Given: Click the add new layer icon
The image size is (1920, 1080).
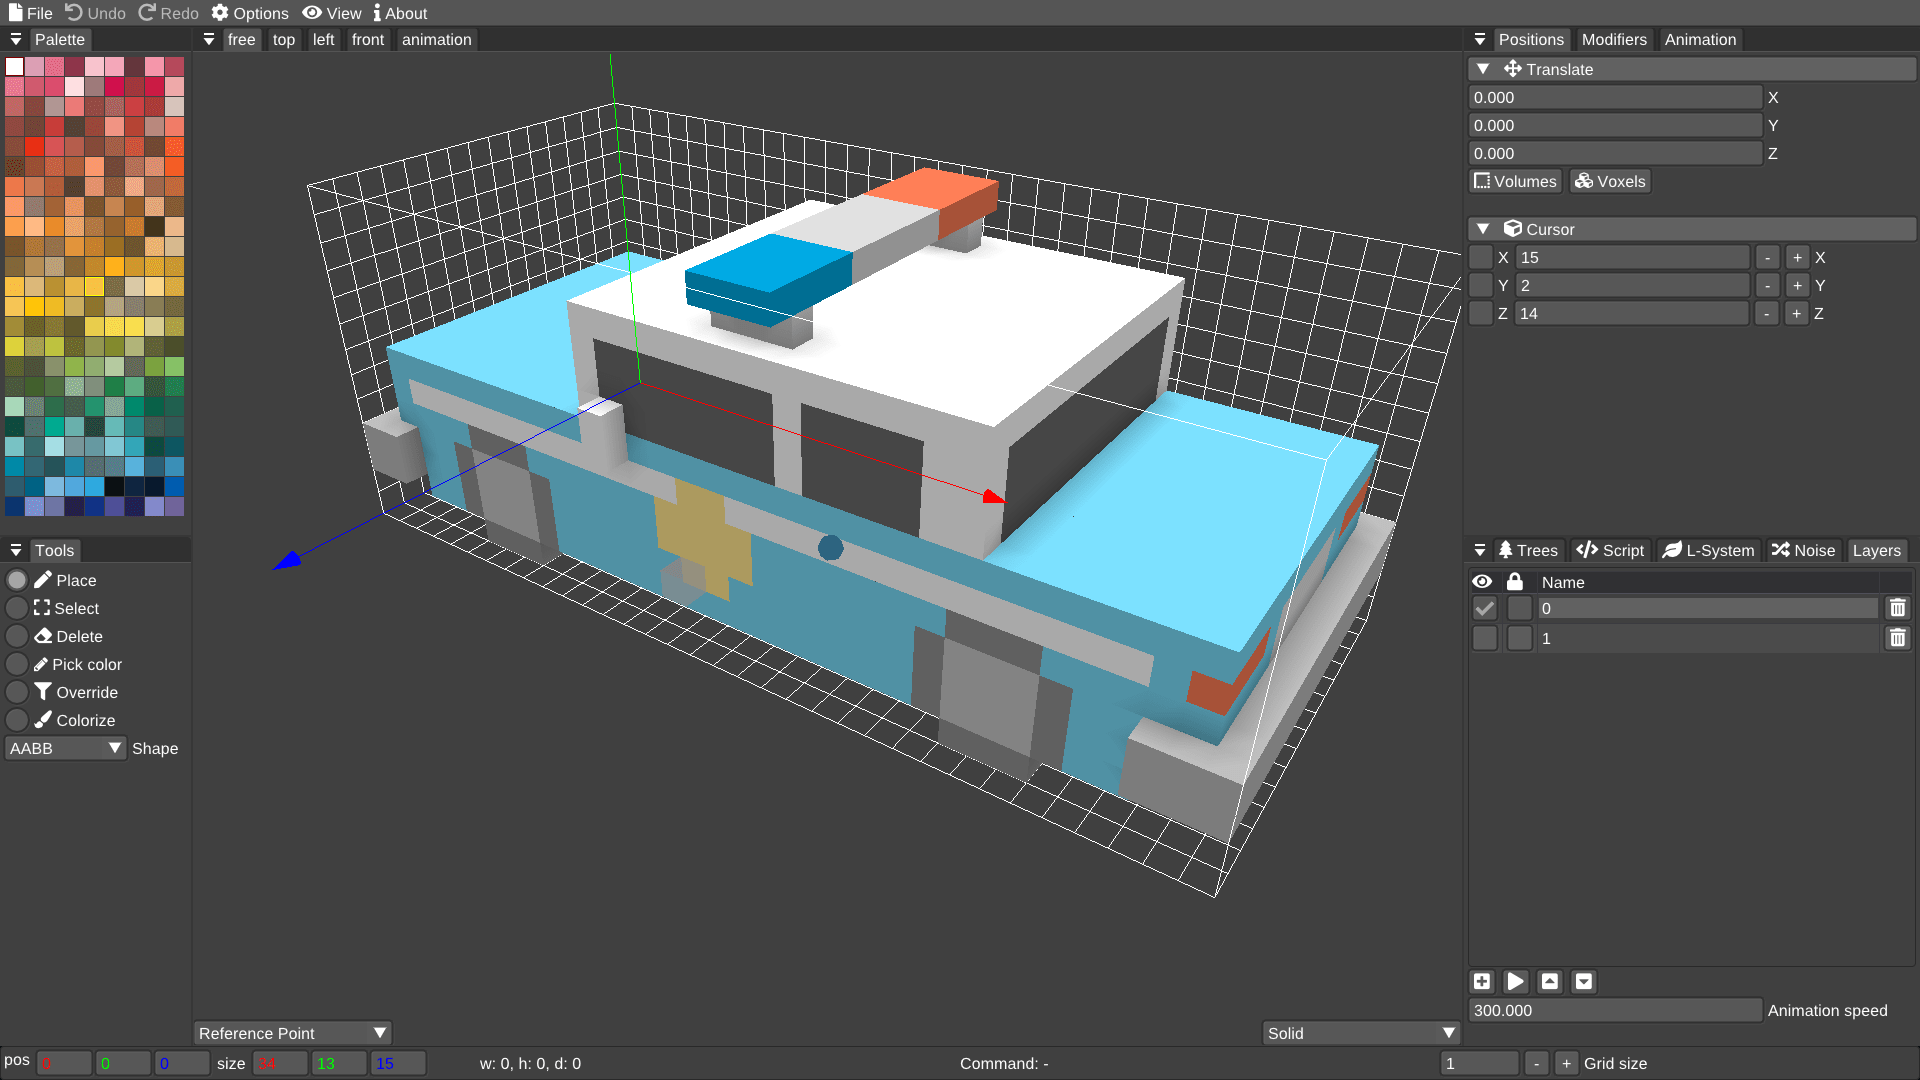Looking at the screenshot, I should coord(1482,982).
